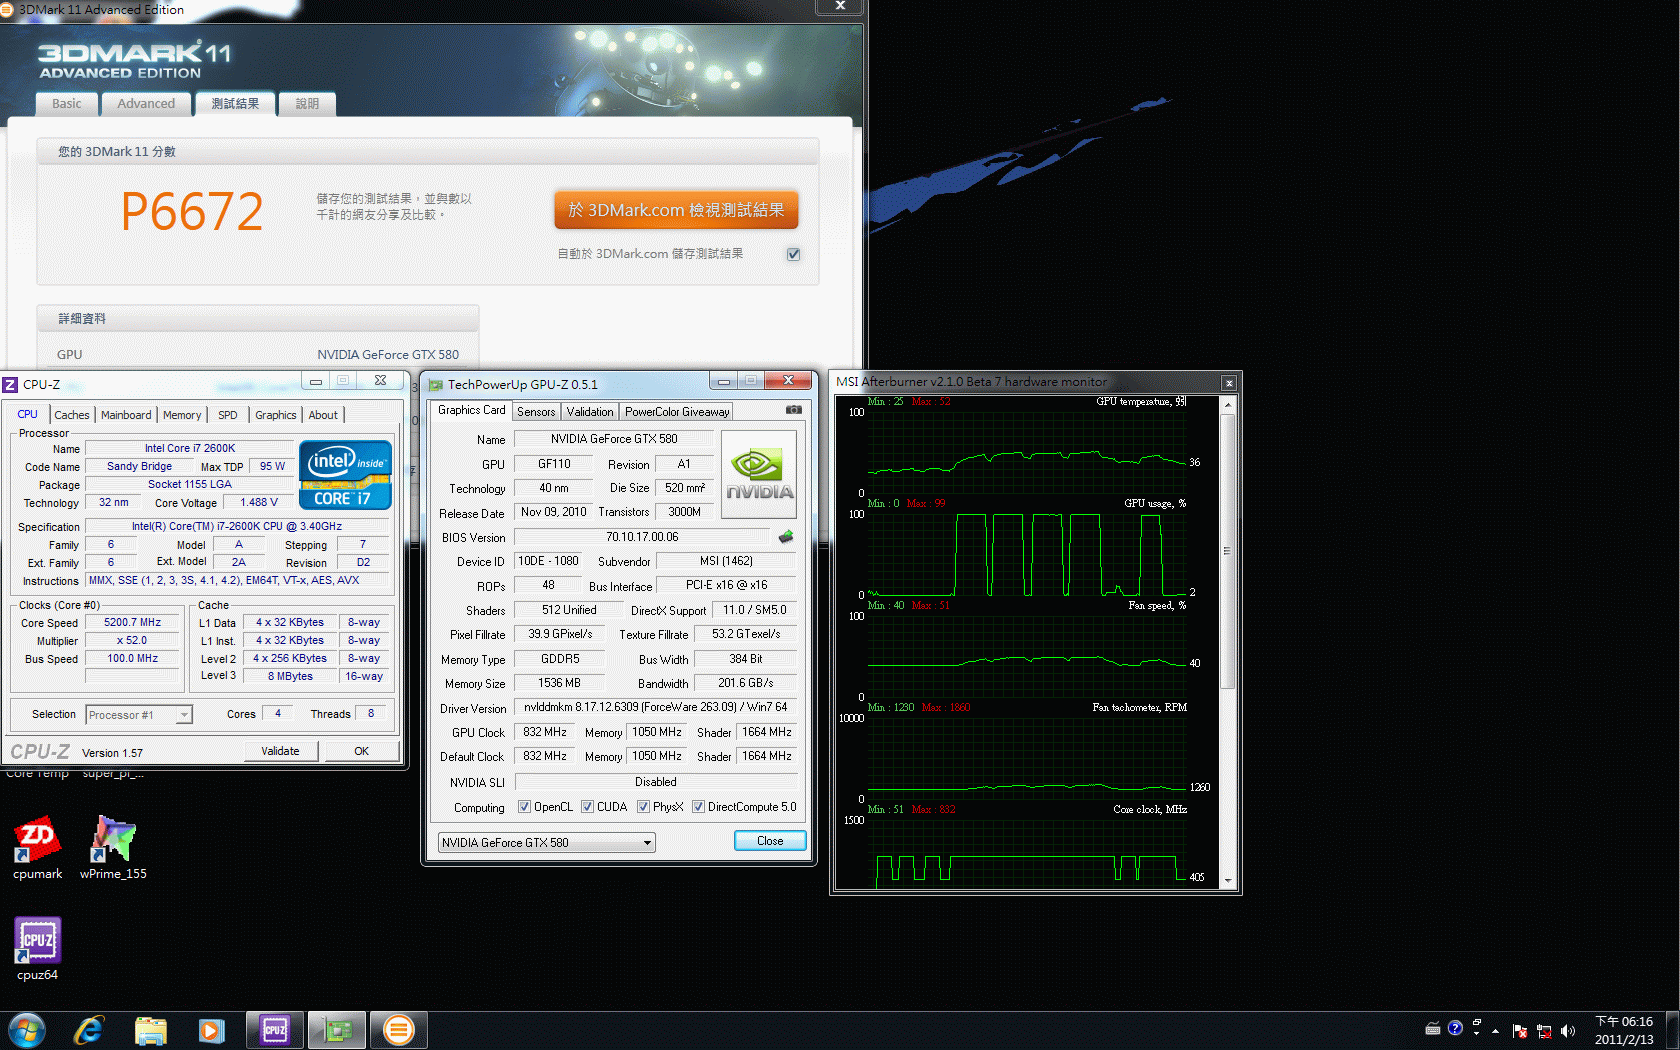Select the Memory tab in CPU-Z
1680x1050 pixels.
(182, 415)
